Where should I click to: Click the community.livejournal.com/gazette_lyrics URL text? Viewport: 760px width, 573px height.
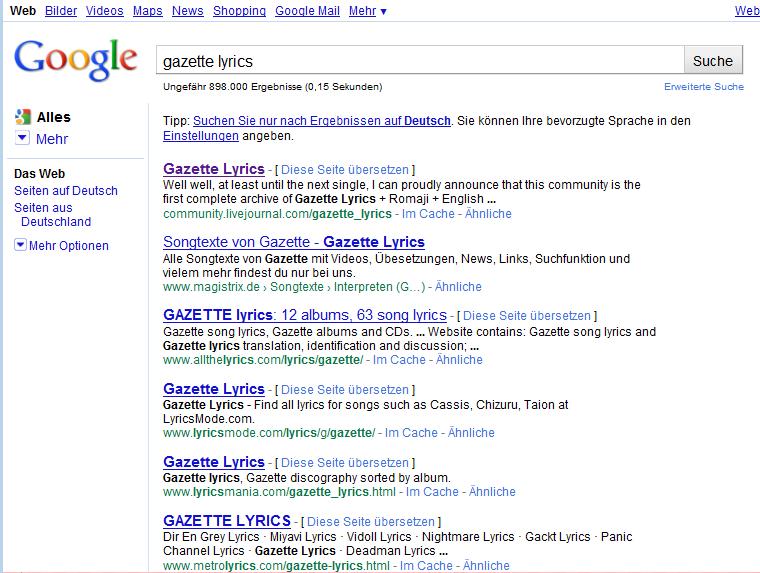[277, 214]
